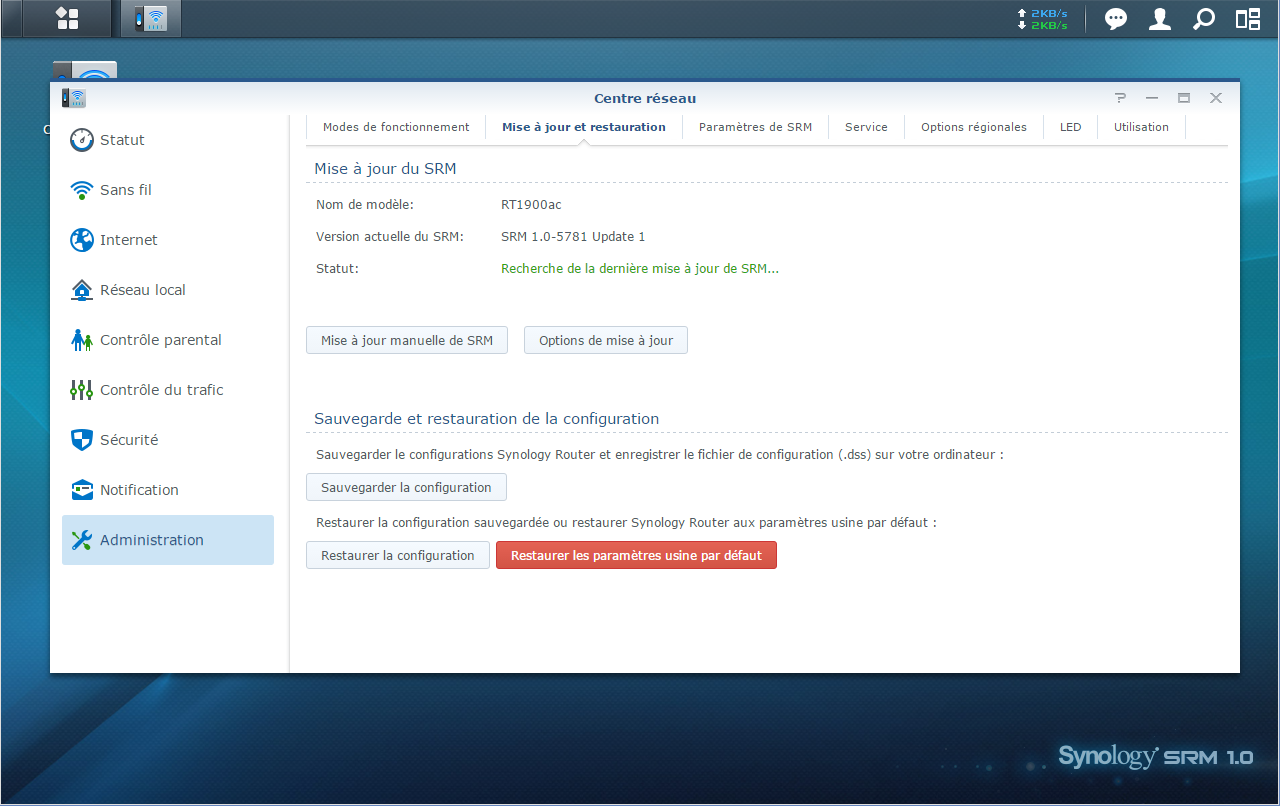This screenshot has height=806, width=1280.
Task: Select Notification label in sidebar
Action: pyautogui.click(x=139, y=490)
